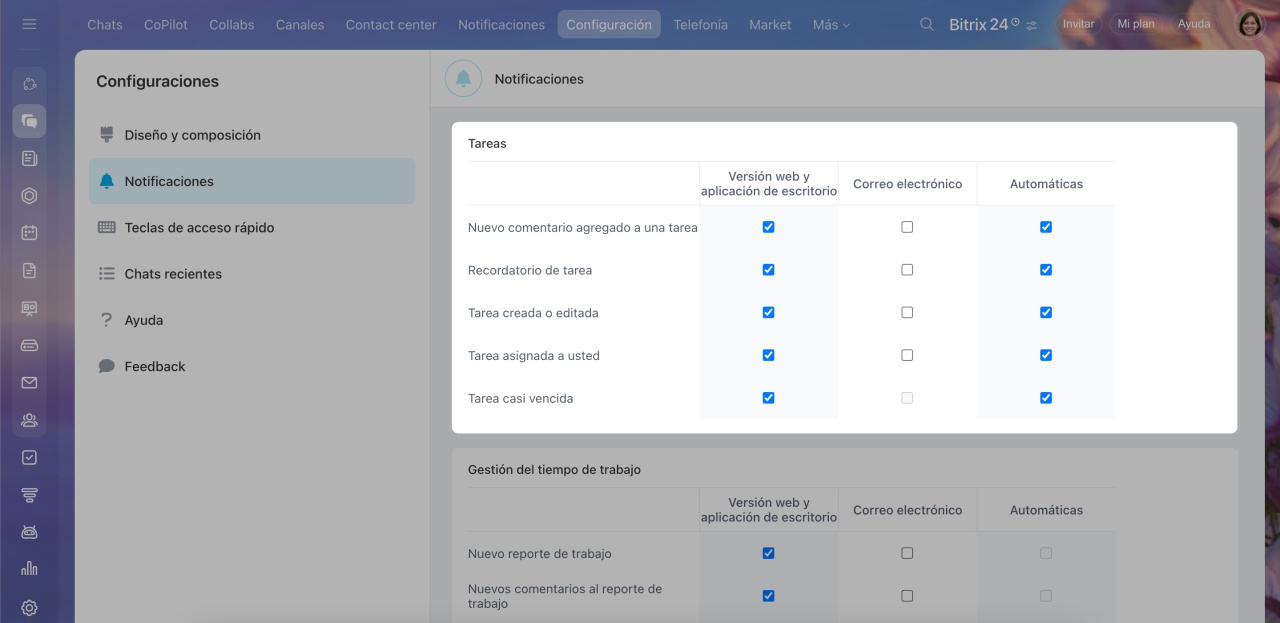Open the calendar icon in the left rail
The width and height of the screenshot is (1280, 623).
point(29,233)
